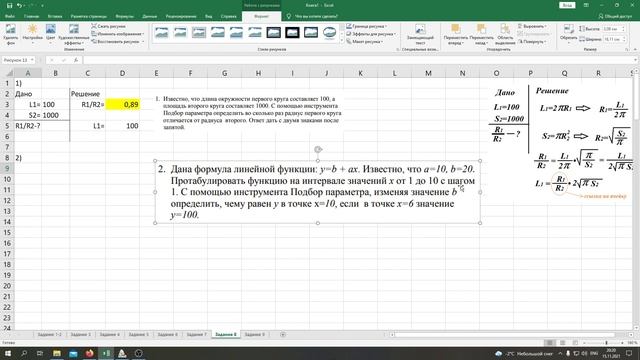Open Artistic Effects (Художественные эффекты) dropdown
Image resolution: width=640 pixels, height=360 pixels.
tap(74, 34)
